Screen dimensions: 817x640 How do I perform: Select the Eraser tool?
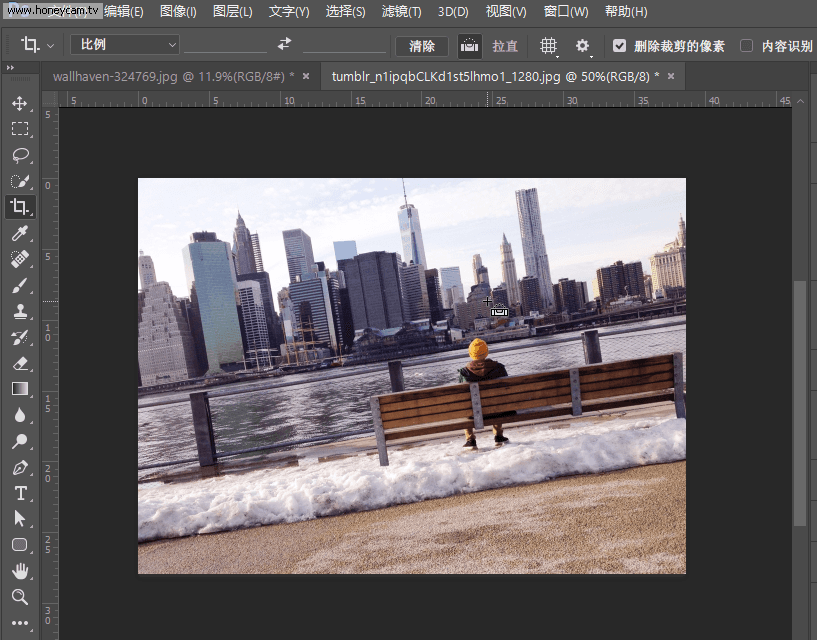[x=19, y=363]
